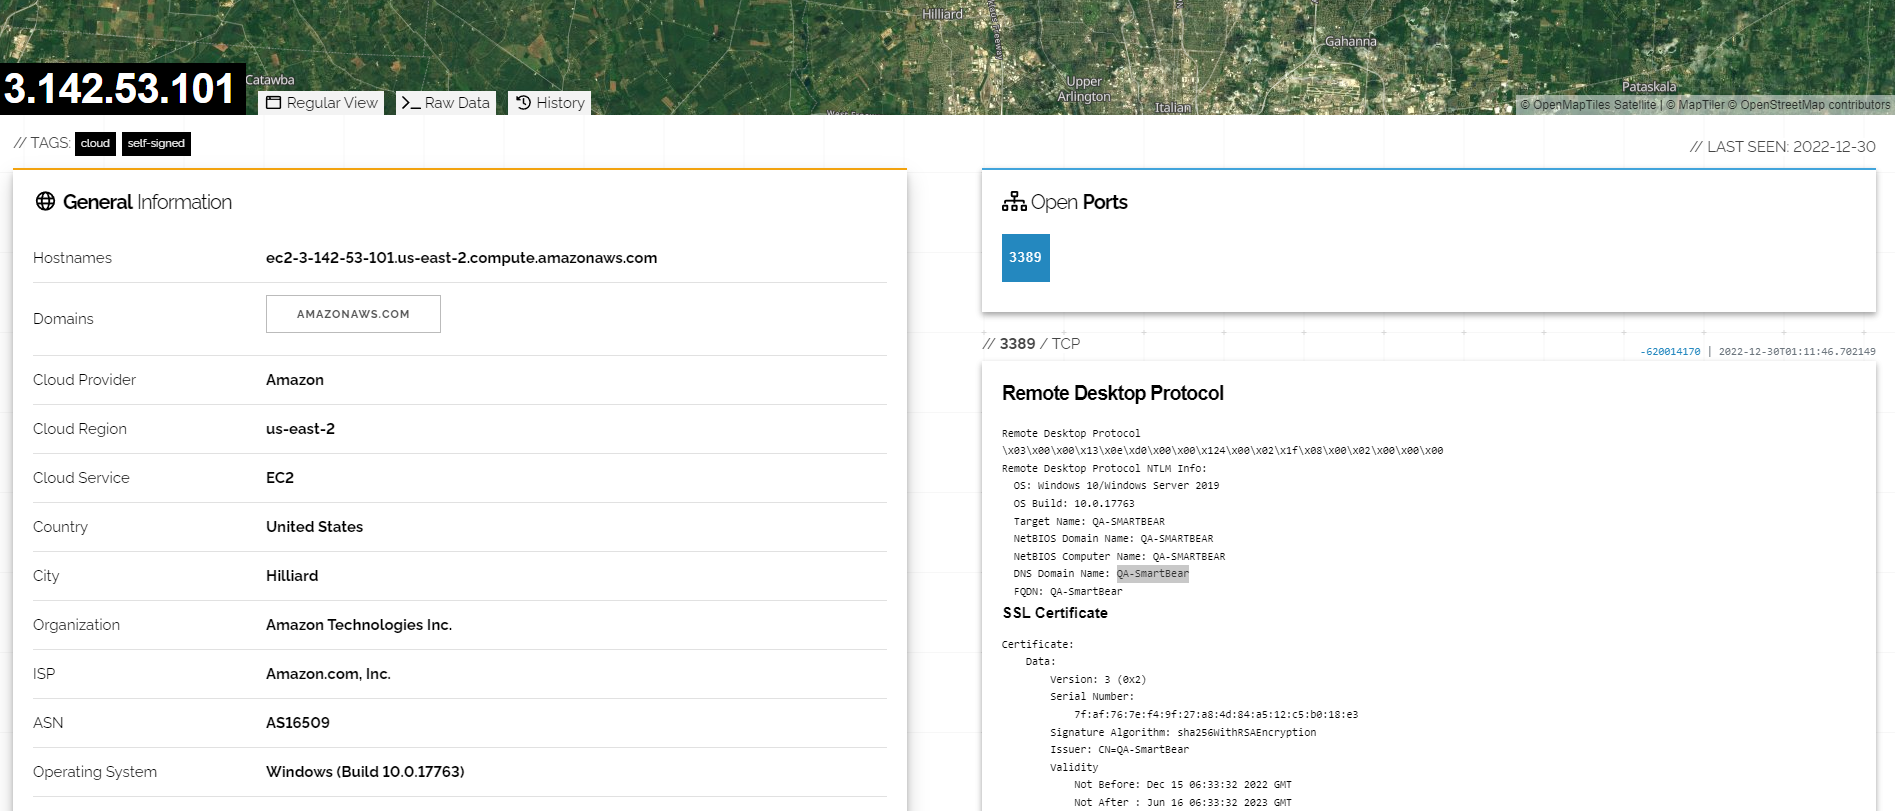This screenshot has height=811, width=1895.
Task: Select the cloud tag
Action: click(95, 144)
